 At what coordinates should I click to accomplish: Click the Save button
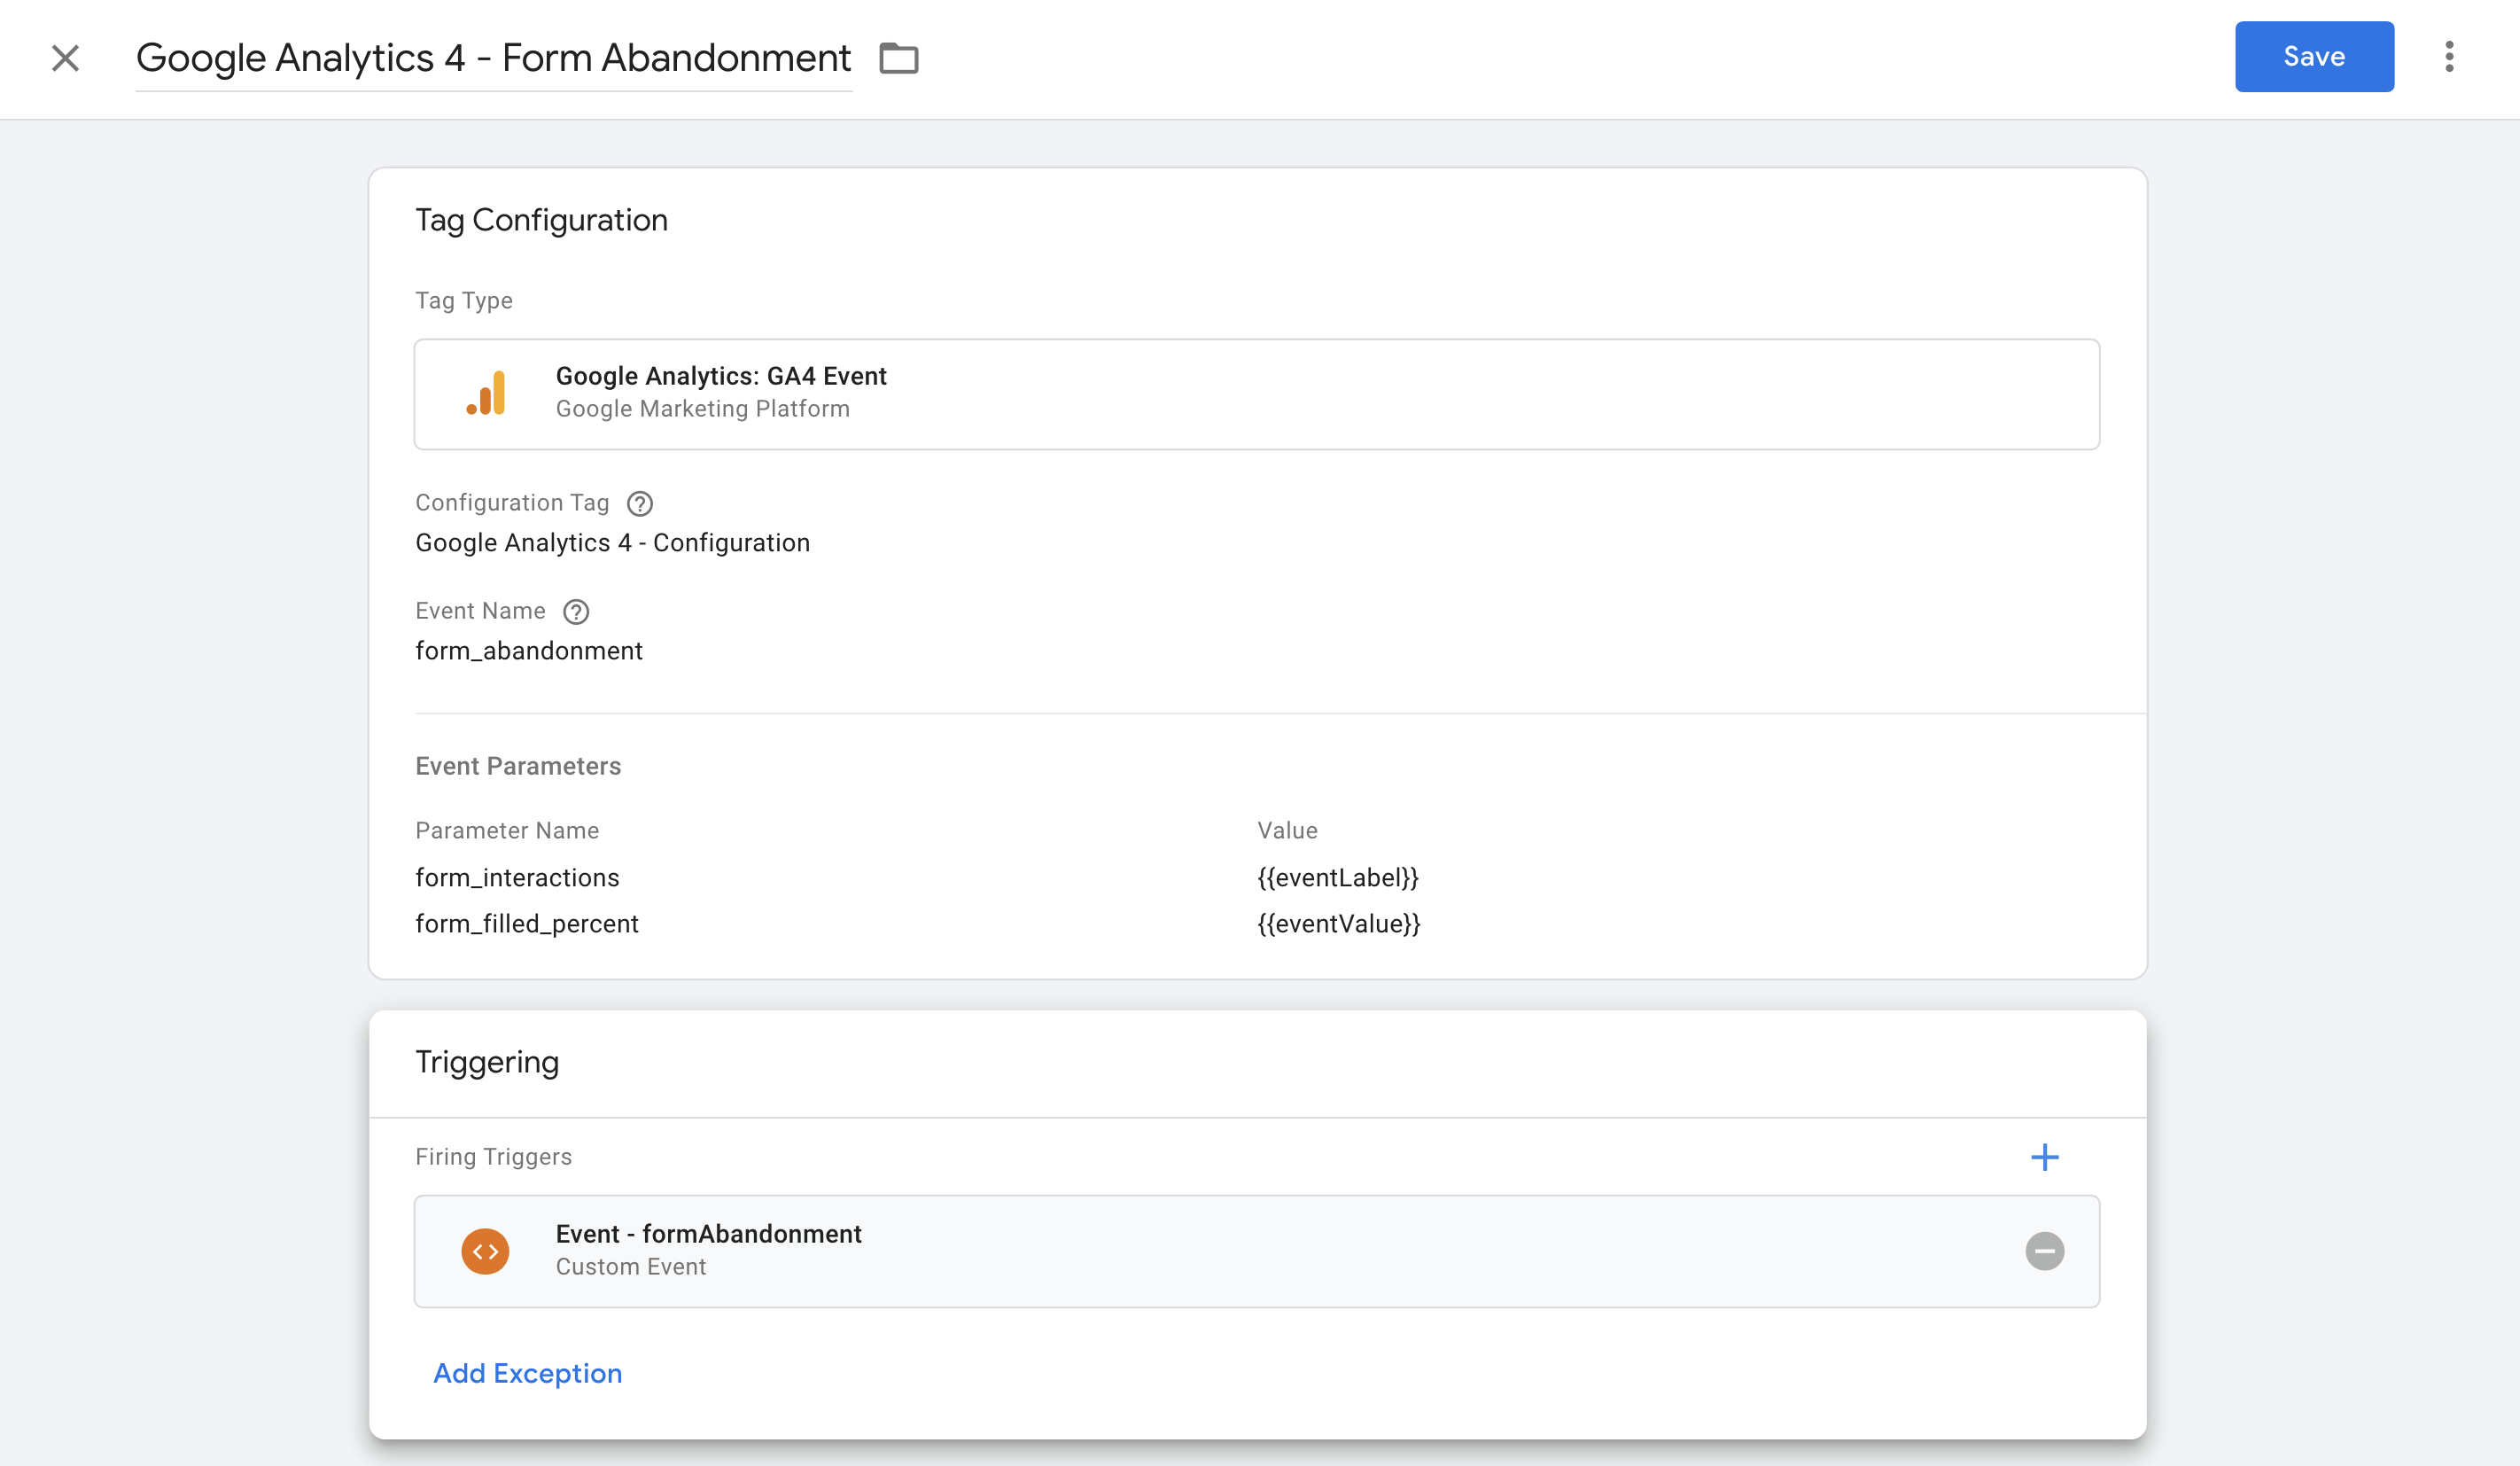click(x=2314, y=57)
